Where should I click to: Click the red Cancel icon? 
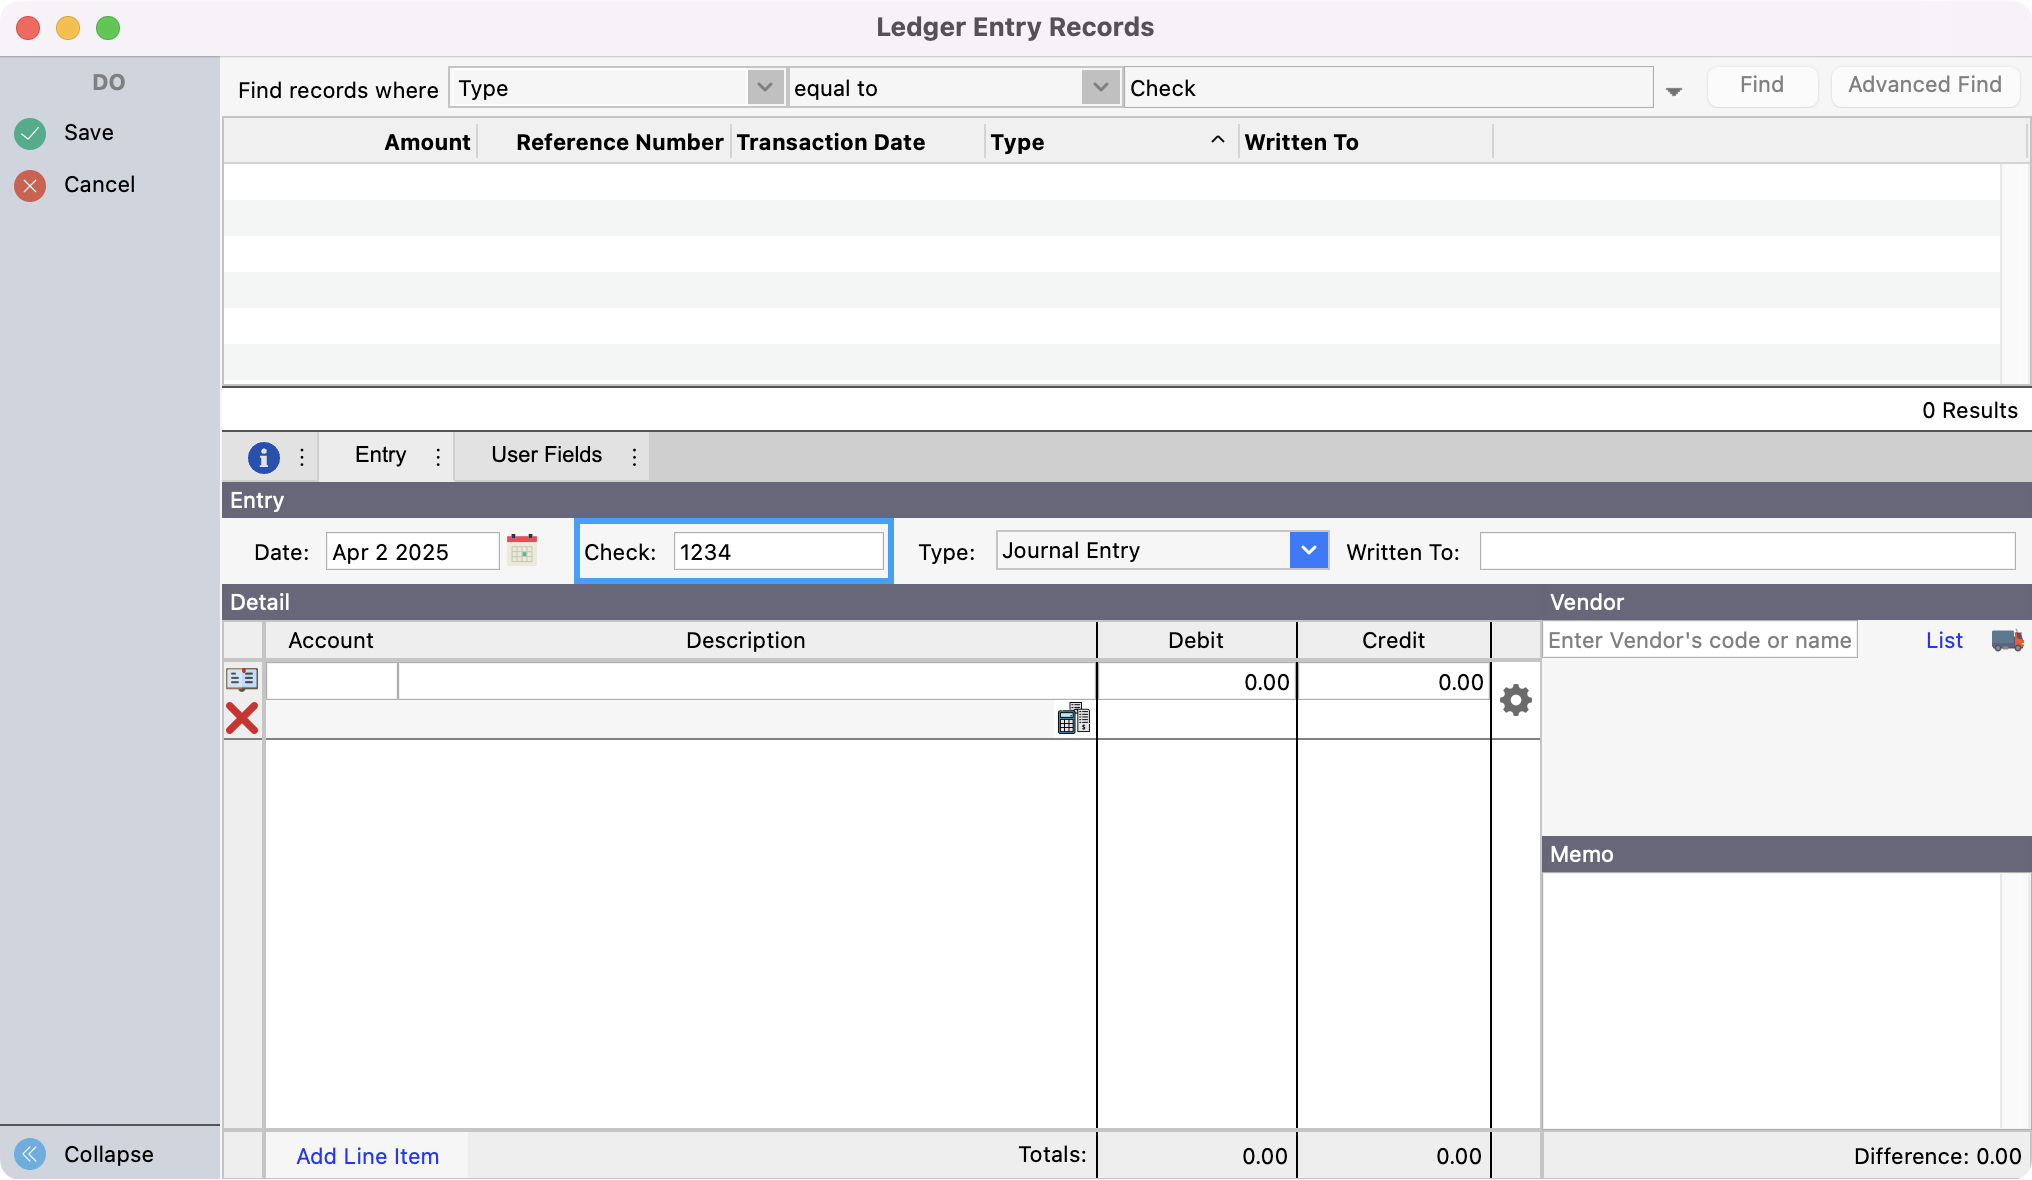tap(30, 185)
